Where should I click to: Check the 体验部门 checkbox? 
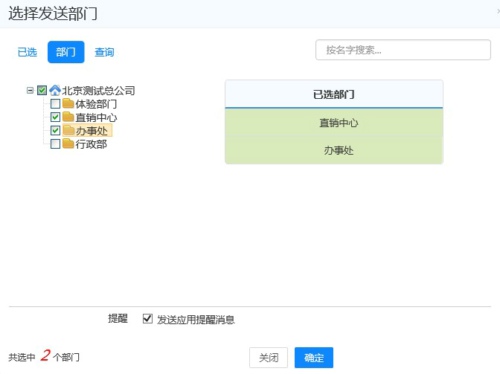55,104
